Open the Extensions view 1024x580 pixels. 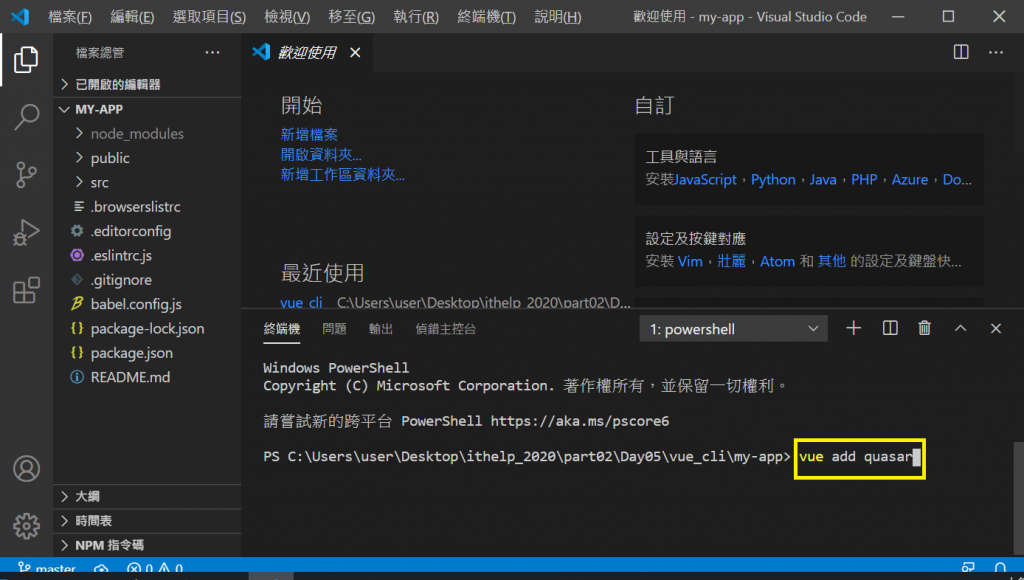[26, 290]
